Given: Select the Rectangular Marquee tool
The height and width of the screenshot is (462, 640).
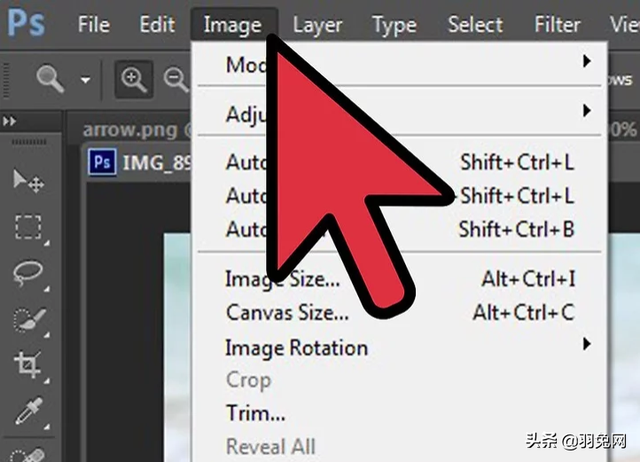Looking at the screenshot, I should 27,227.
